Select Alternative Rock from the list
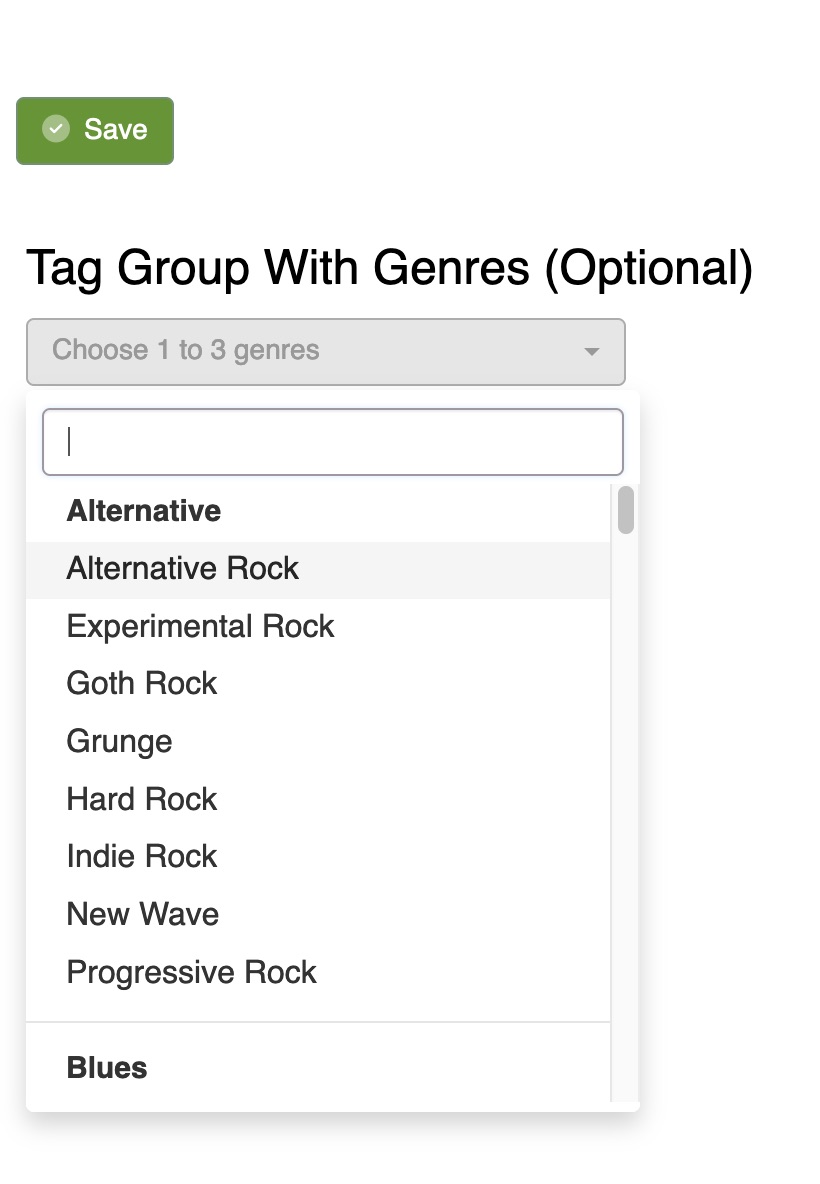820x1184 pixels. (183, 569)
